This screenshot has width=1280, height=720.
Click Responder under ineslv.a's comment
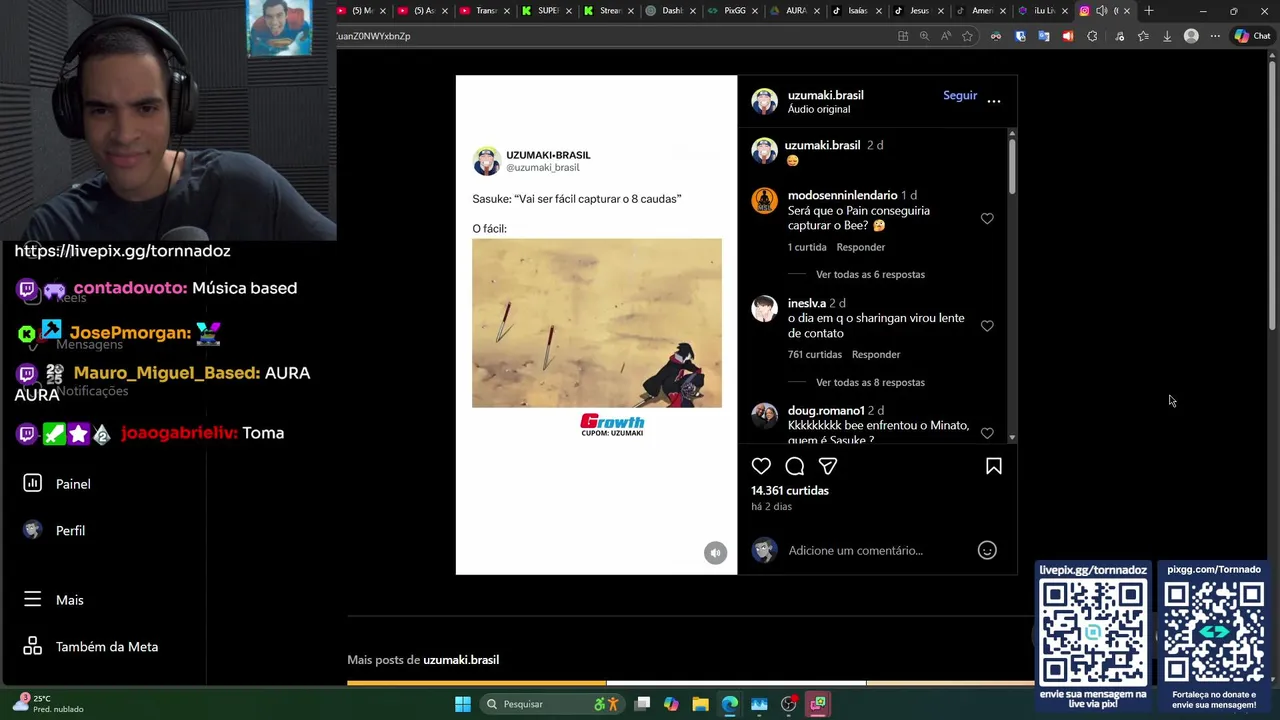coord(876,355)
